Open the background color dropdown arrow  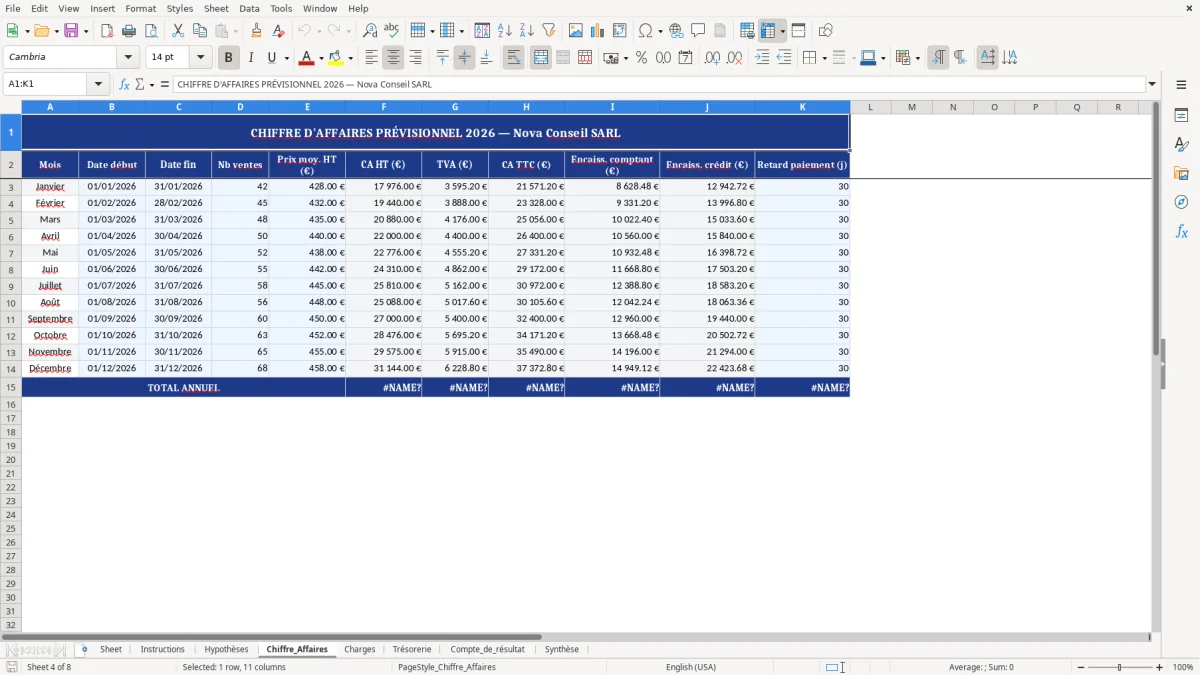[x=882, y=58]
